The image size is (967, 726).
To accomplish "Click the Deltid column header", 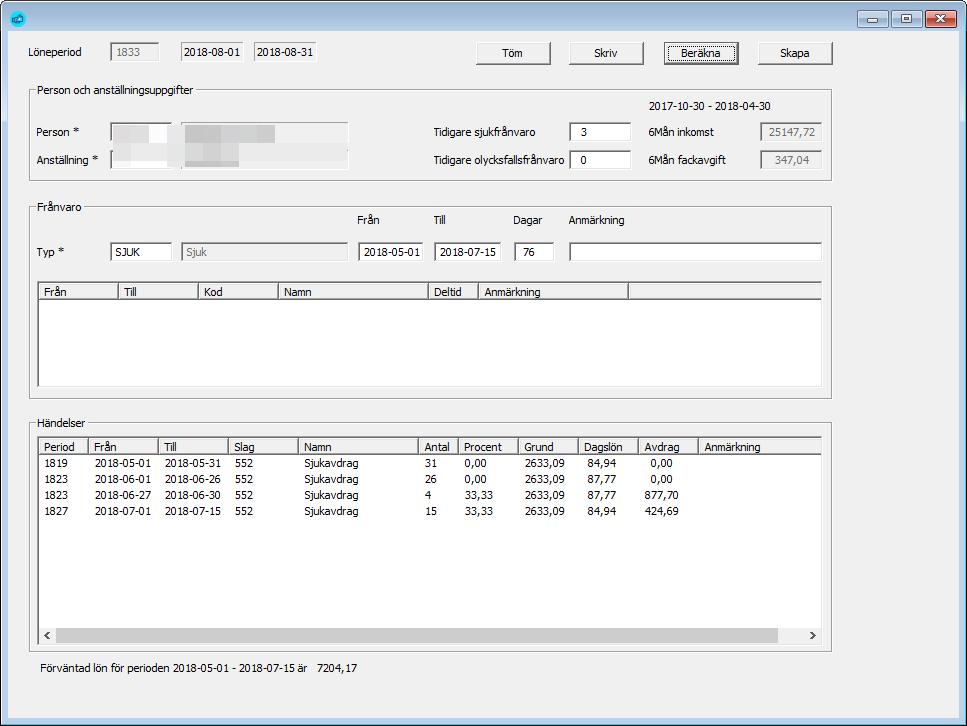I will (453, 292).
